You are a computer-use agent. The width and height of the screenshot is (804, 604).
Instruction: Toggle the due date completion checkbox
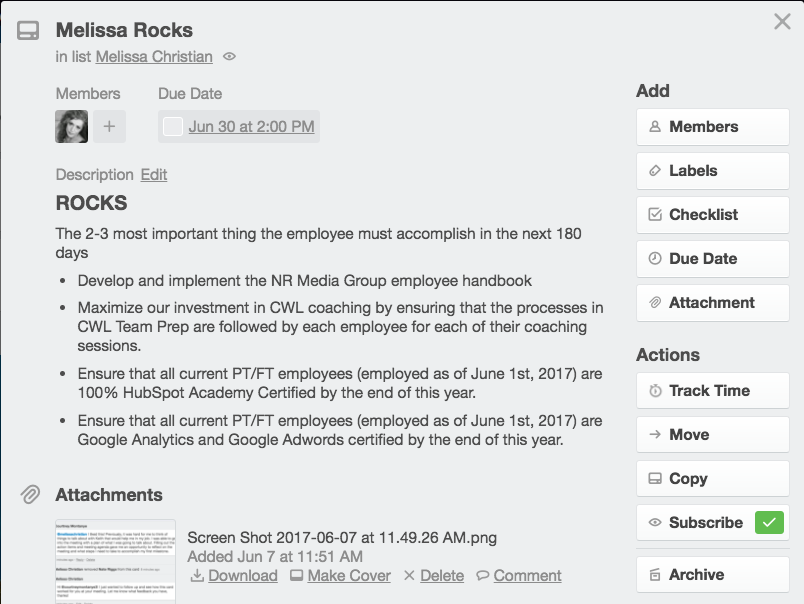pyautogui.click(x=172, y=126)
